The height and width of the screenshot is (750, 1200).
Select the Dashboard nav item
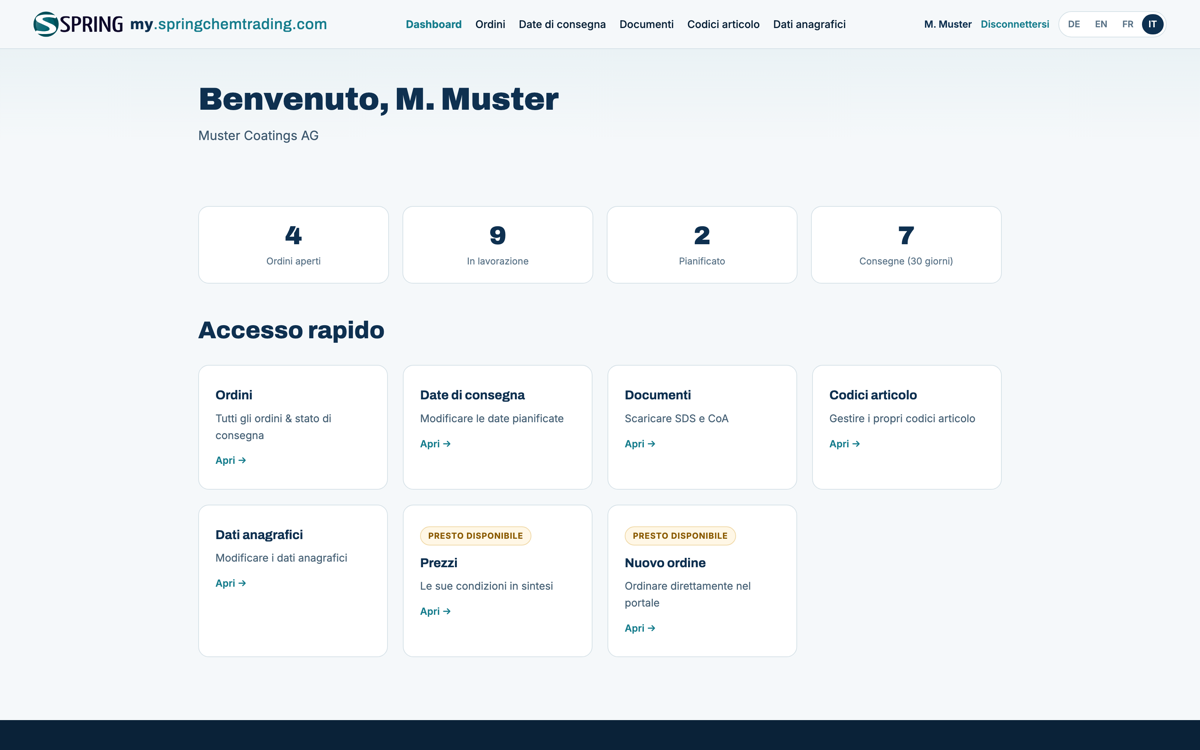(x=434, y=24)
